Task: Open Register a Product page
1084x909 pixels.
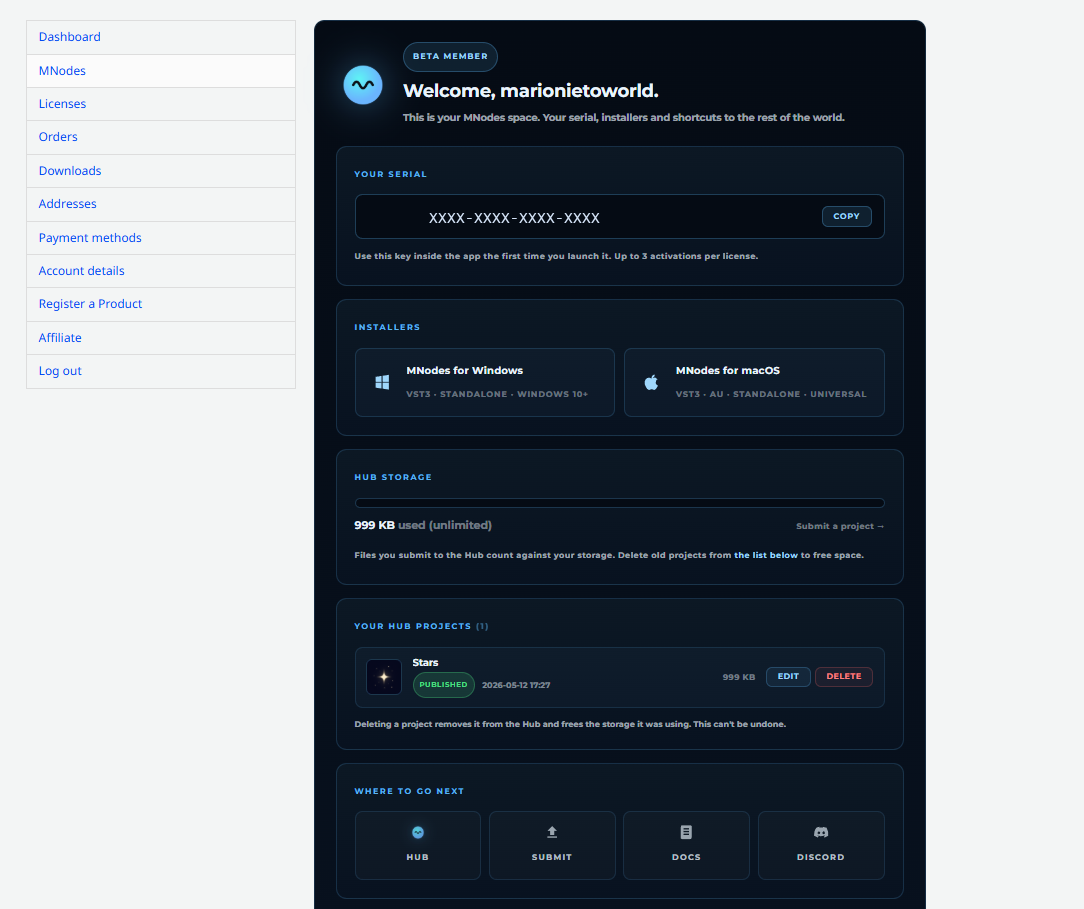Action: [x=161, y=305]
